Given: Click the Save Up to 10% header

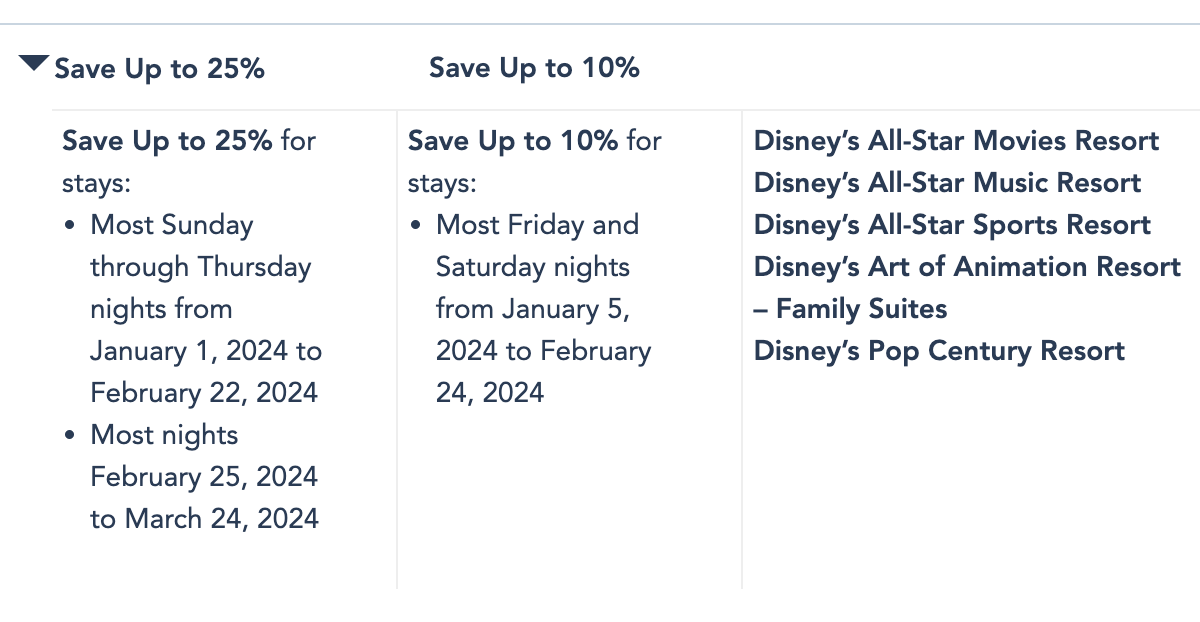Looking at the screenshot, I should 534,68.
